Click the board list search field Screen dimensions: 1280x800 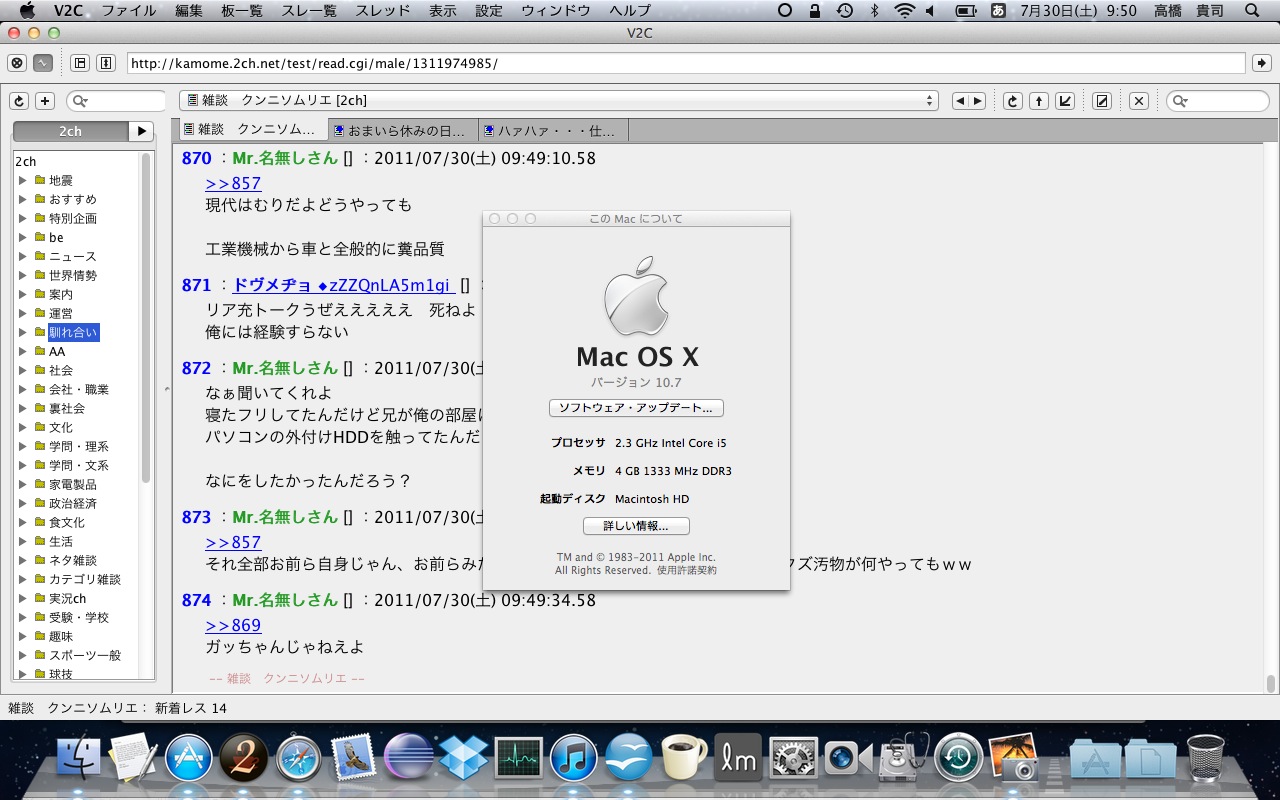(x=116, y=101)
